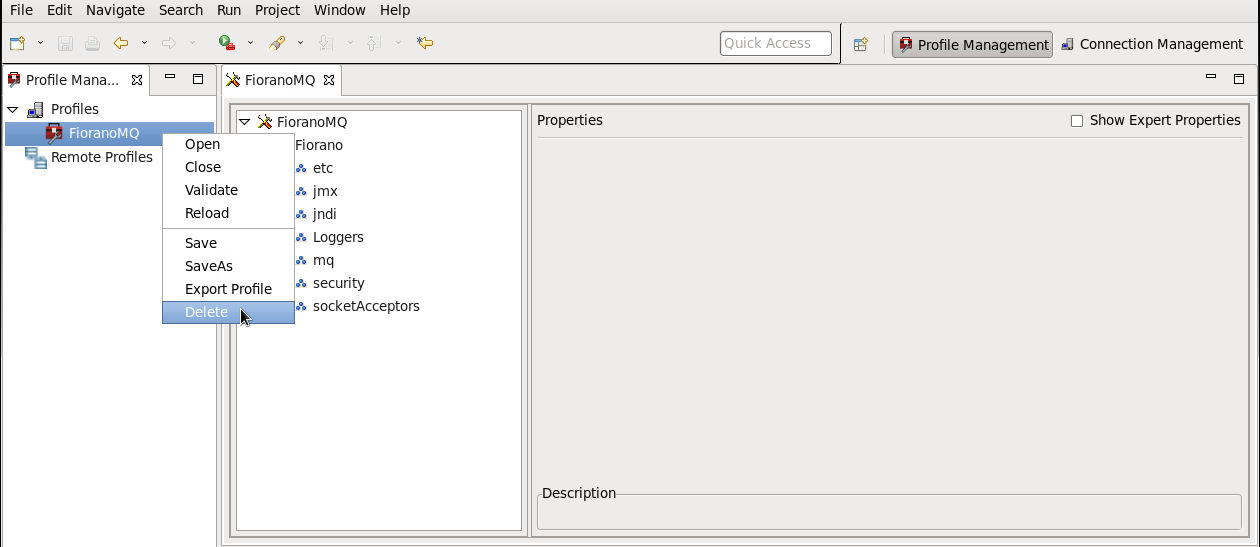Click the Remote Profiles servers icon
1260x547 pixels.
click(x=35, y=157)
